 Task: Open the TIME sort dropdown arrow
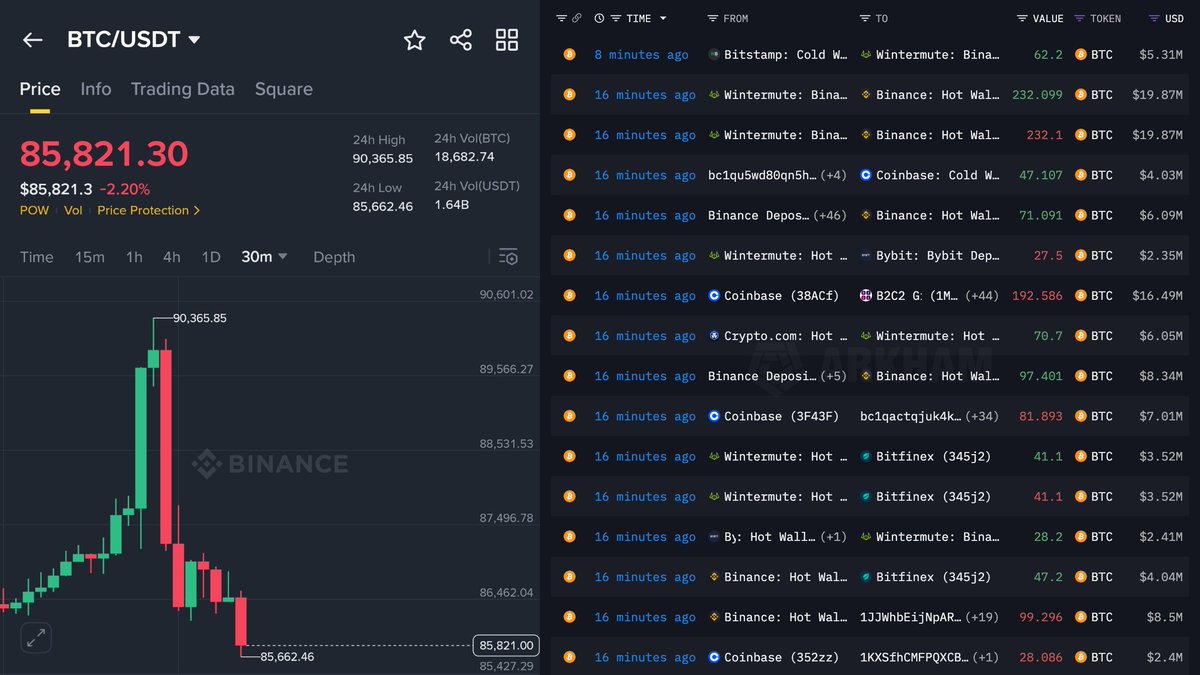[x=663, y=19]
